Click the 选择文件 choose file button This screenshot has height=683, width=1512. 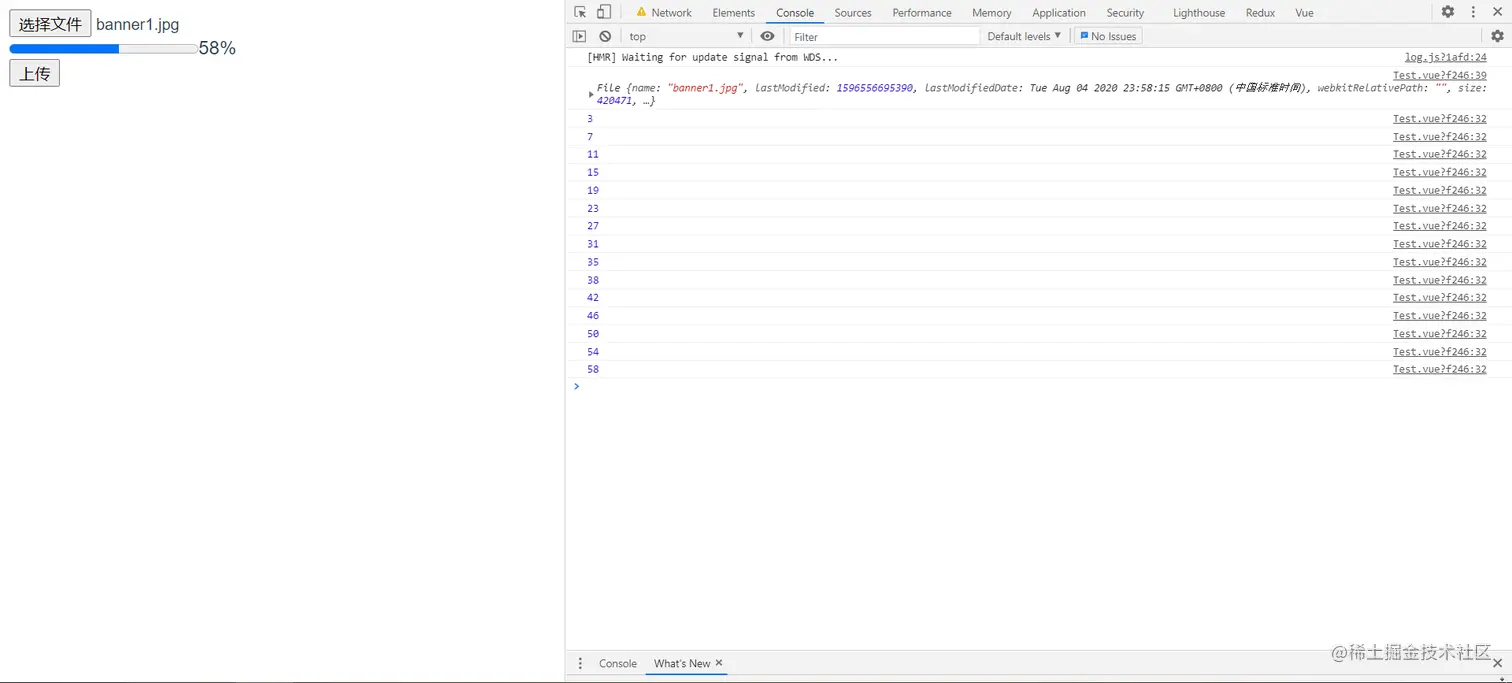[x=50, y=24]
